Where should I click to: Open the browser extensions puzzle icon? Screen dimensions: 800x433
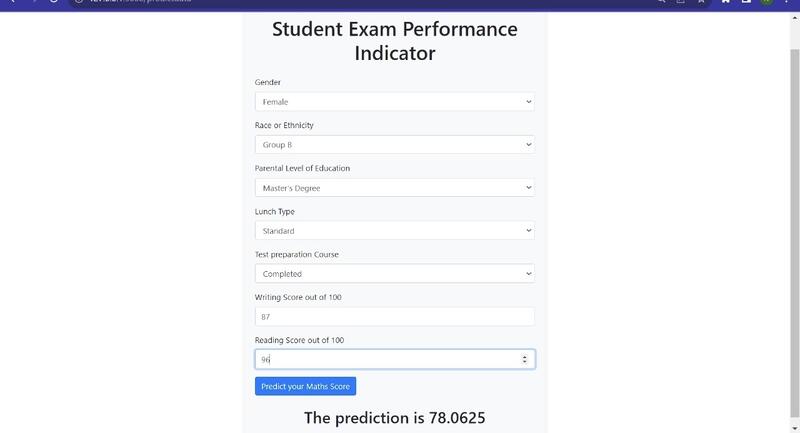coord(725,2)
